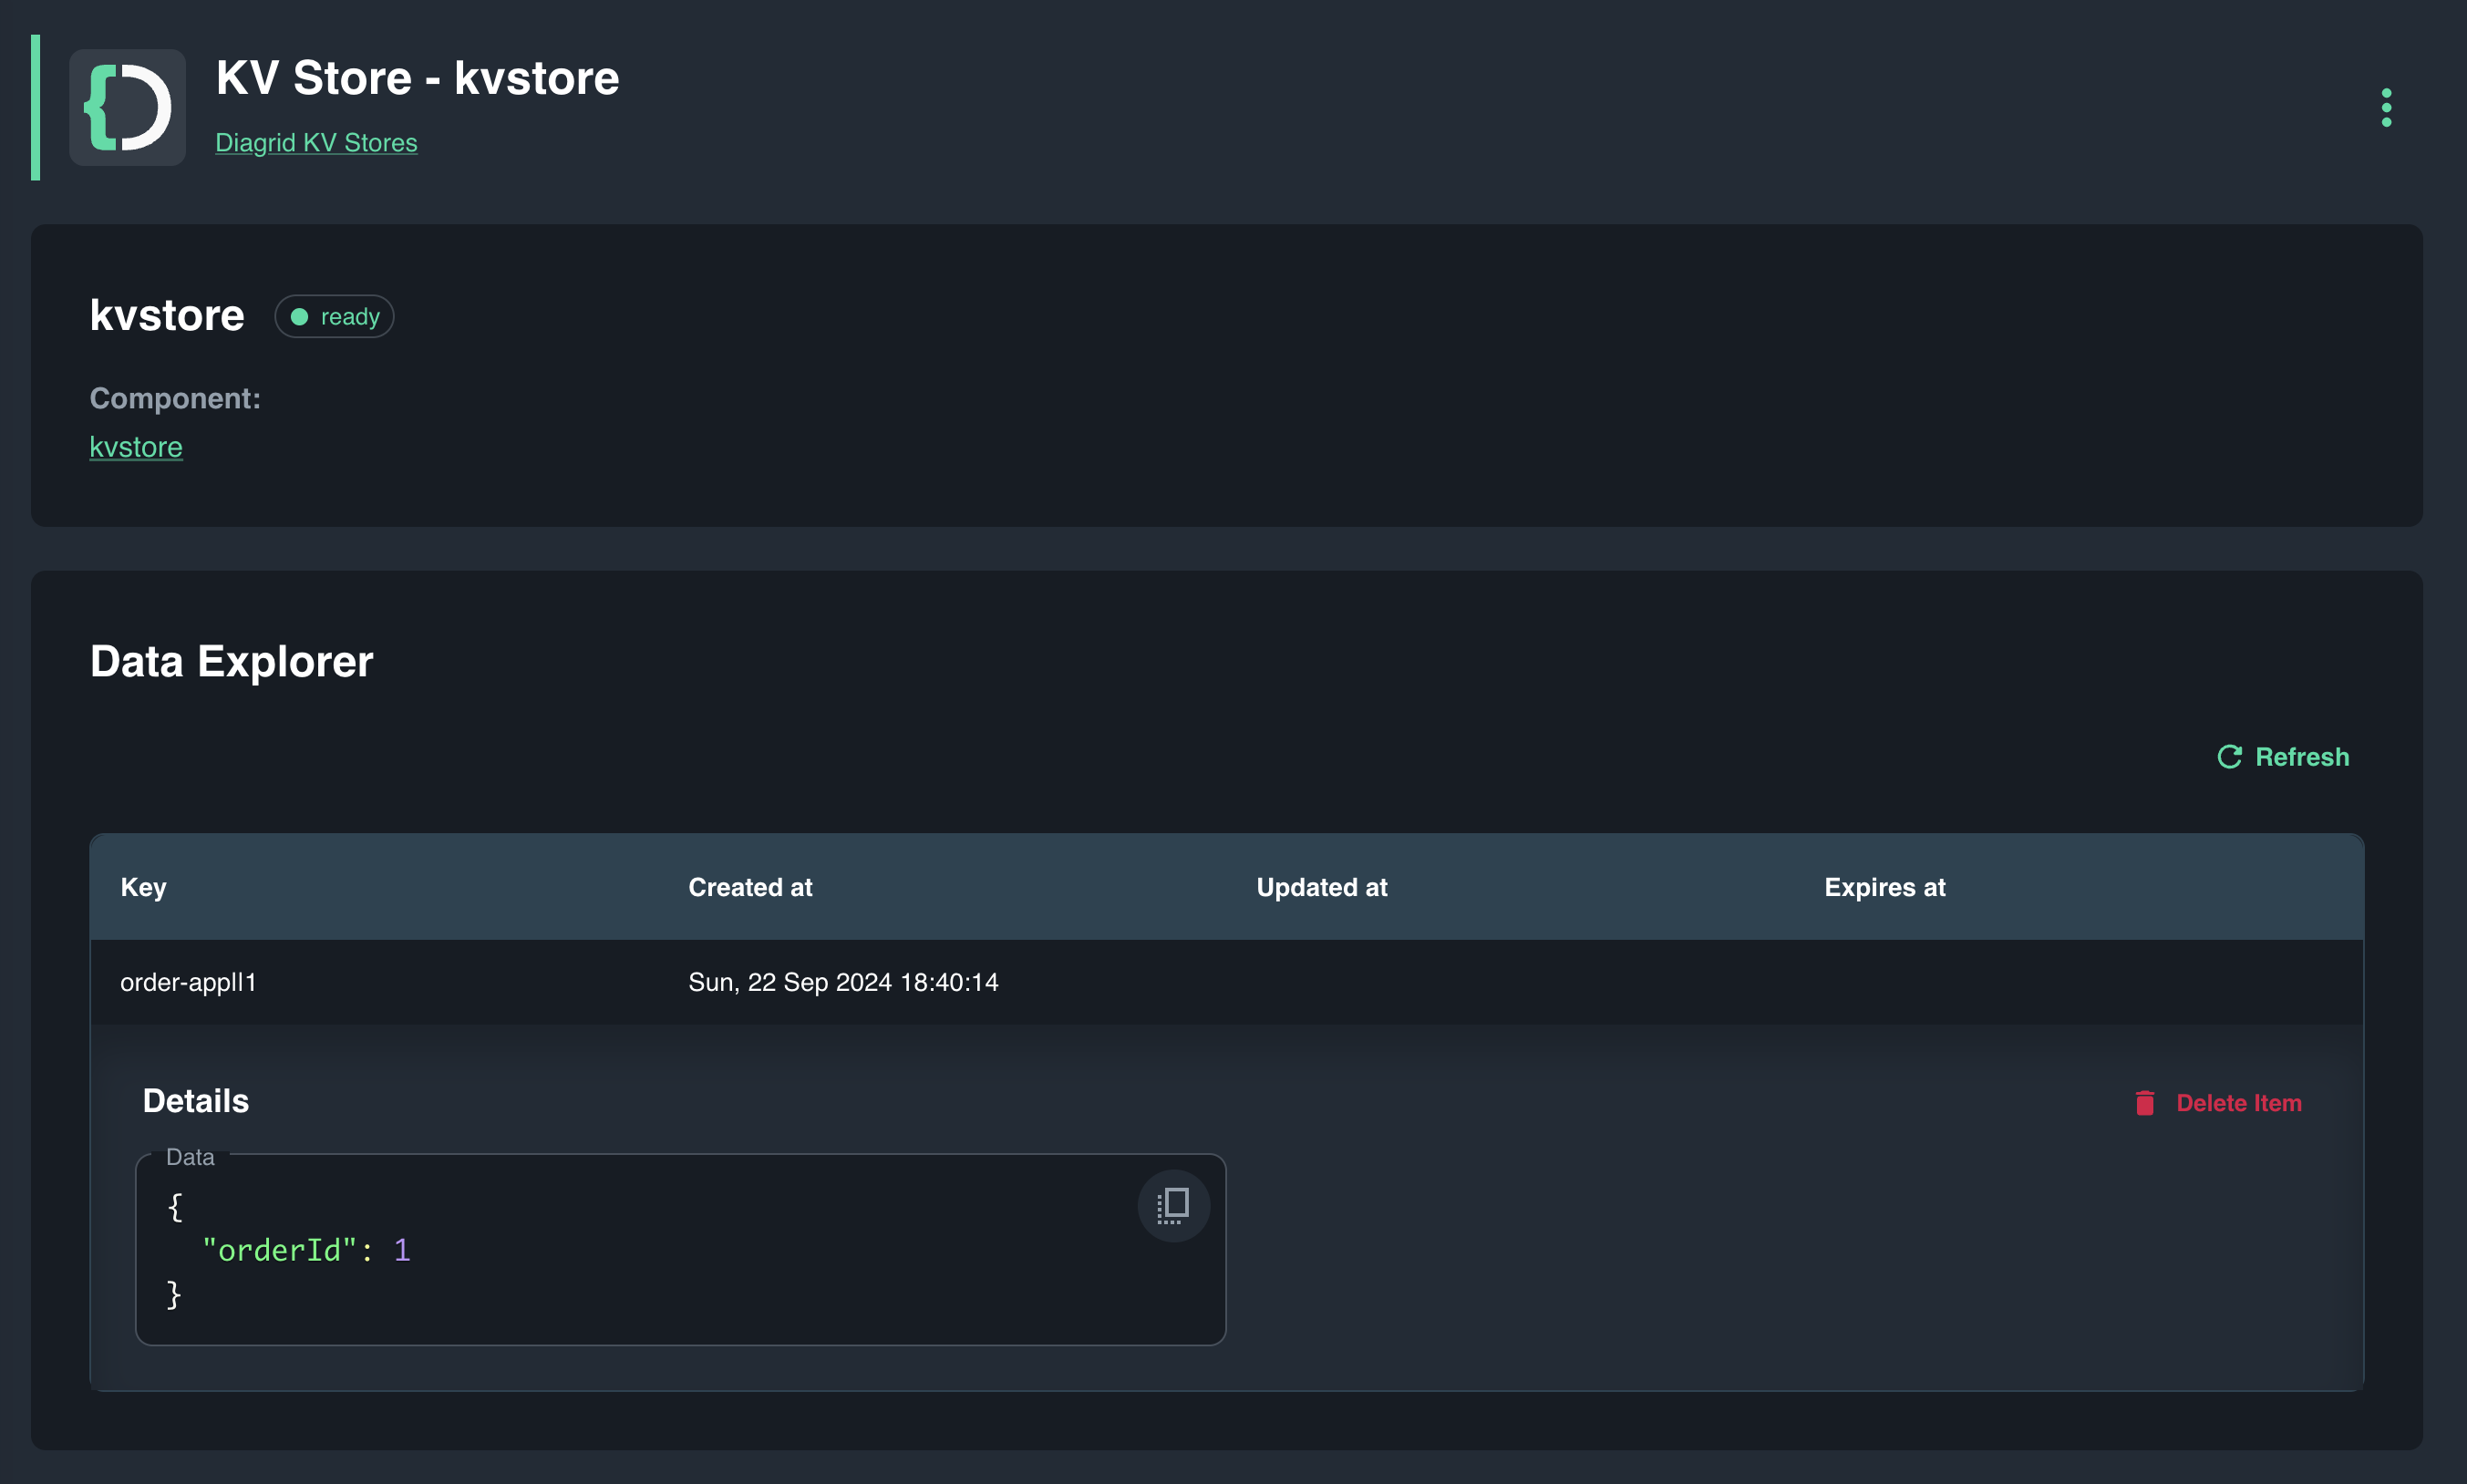This screenshot has height=1484, width=2467.
Task: Delete Item from the details panel
Action: pos(2218,1103)
